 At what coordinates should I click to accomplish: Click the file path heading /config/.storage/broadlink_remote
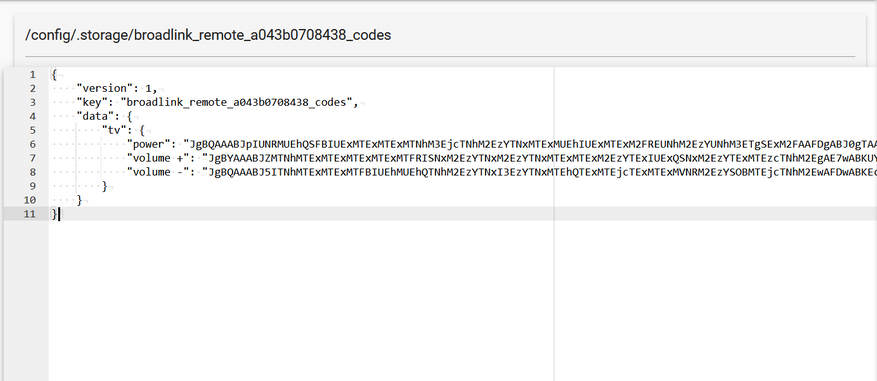coord(208,35)
